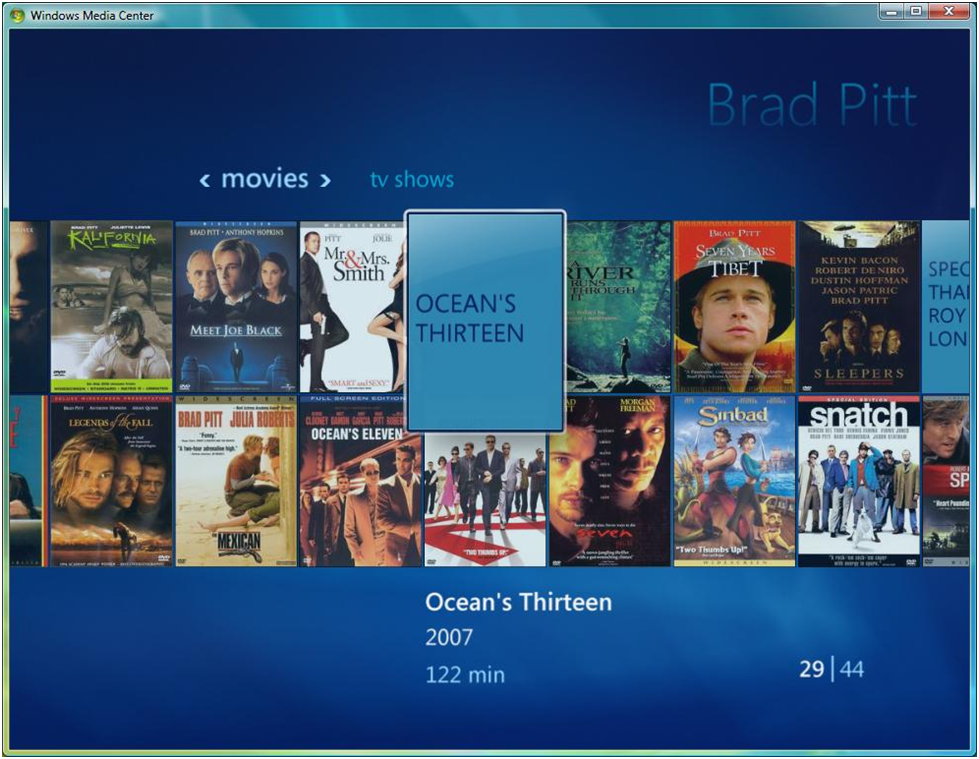Image resolution: width=979 pixels, height=759 pixels.
Task: Open the Ocean's Twelve red carpet cover
Action: click(485, 499)
